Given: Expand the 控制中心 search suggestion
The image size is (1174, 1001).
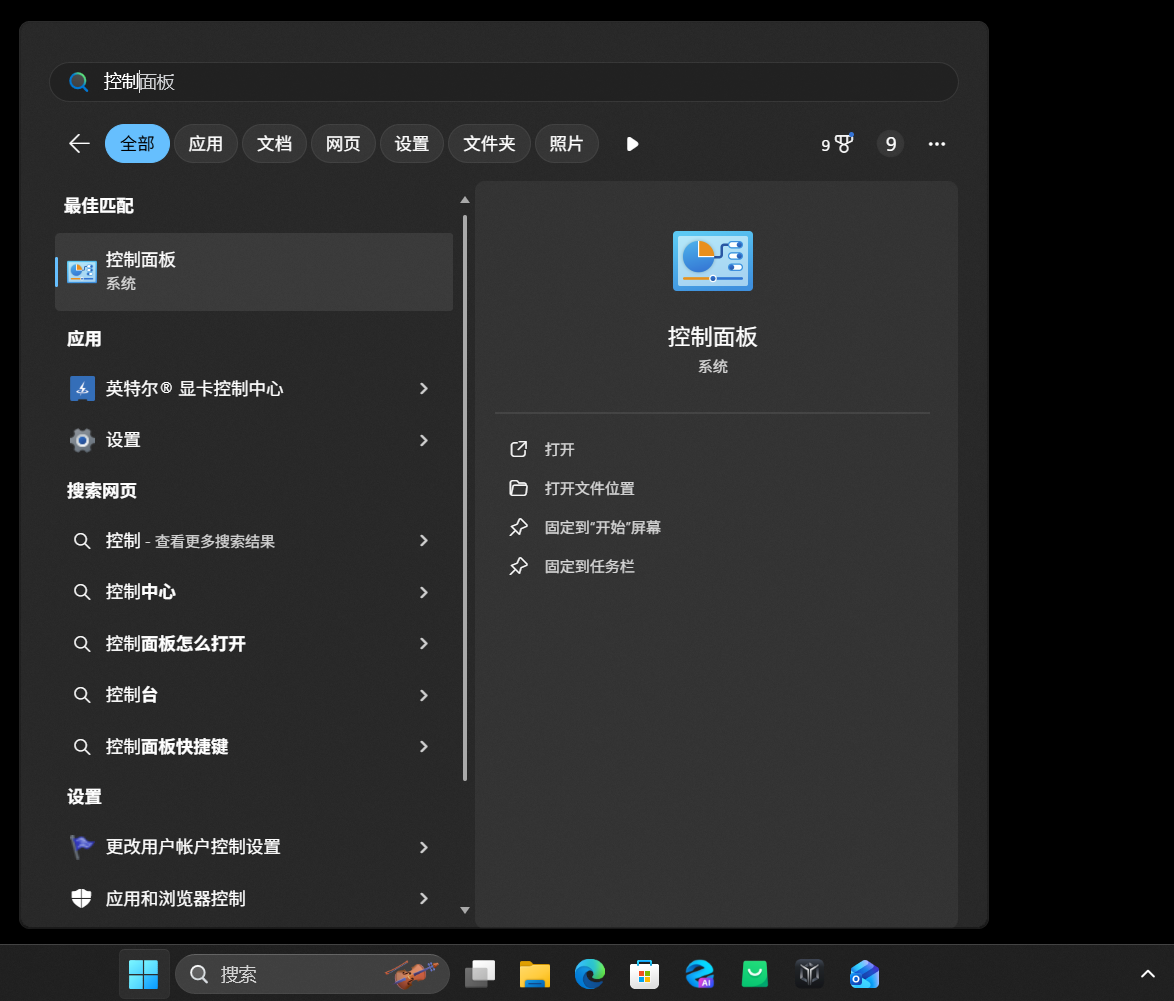Looking at the screenshot, I should pyautogui.click(x=422, y=592).
